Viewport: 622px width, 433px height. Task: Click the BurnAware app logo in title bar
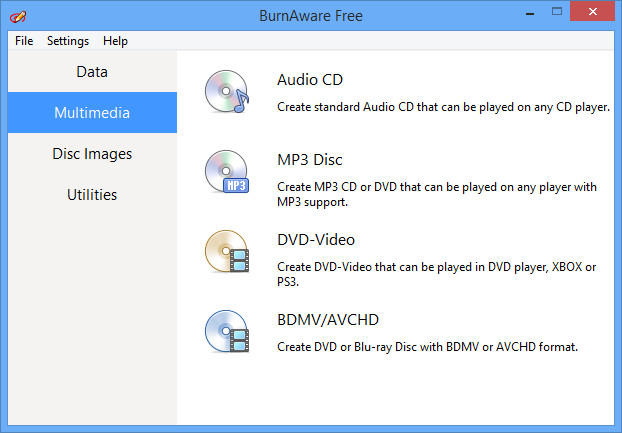pyautogui.click(x=18, y=16)
